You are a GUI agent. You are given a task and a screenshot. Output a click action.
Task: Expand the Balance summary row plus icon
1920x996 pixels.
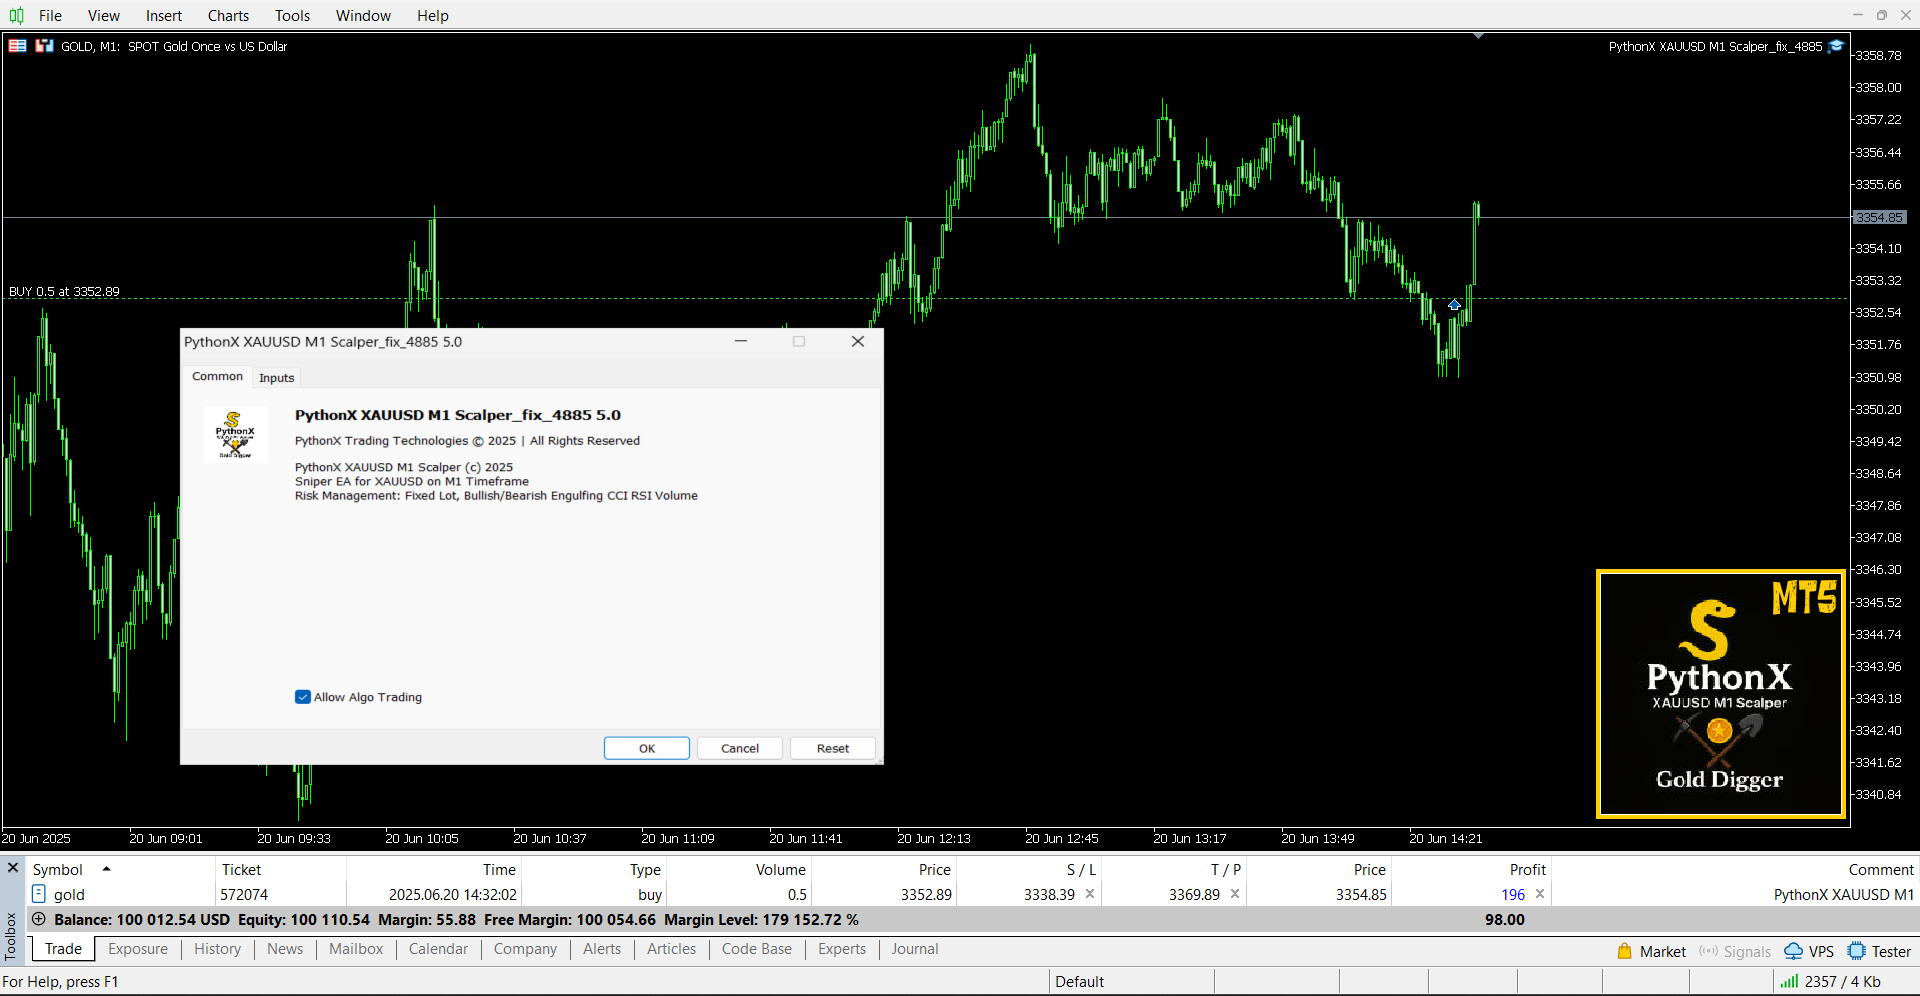[x=39, y=919]
